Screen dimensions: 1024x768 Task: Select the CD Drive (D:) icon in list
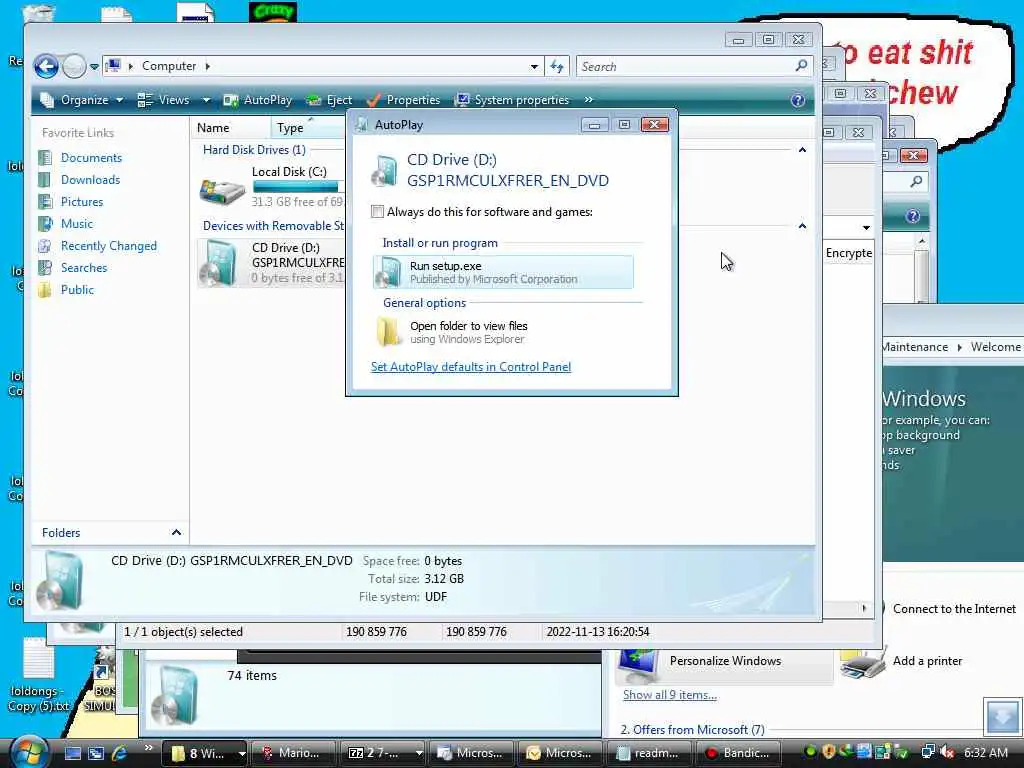pyautogui.click(x=219, y=263)
